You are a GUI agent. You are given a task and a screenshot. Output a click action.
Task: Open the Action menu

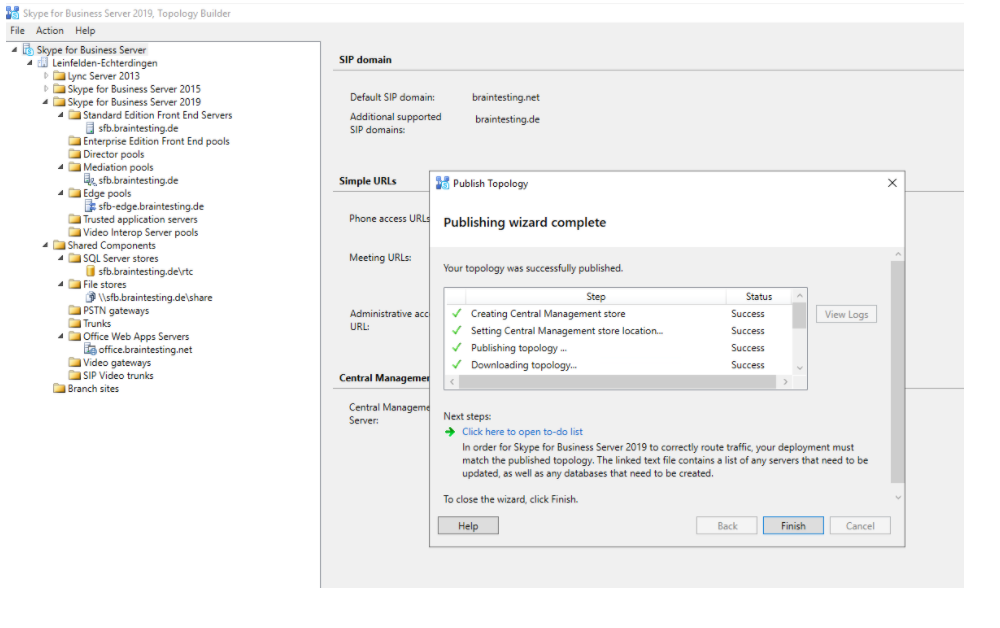tap(50, 31)
